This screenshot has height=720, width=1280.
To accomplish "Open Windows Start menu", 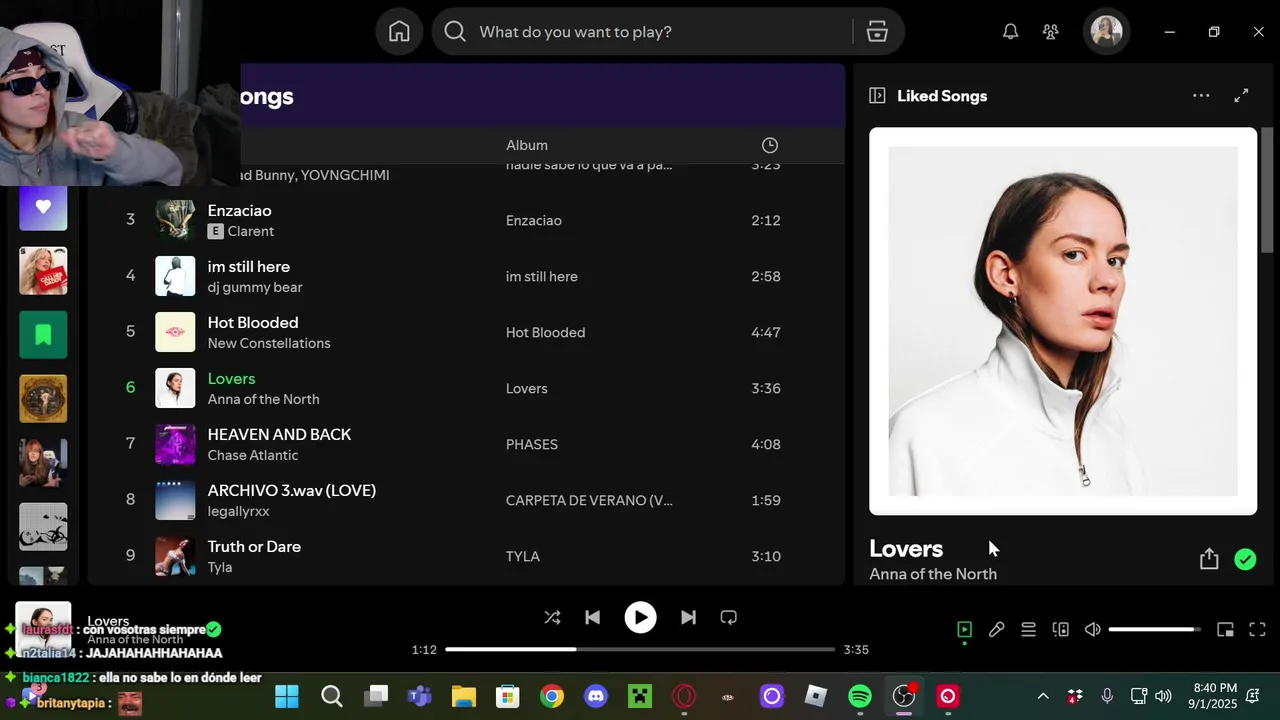I will coord(287,696).
